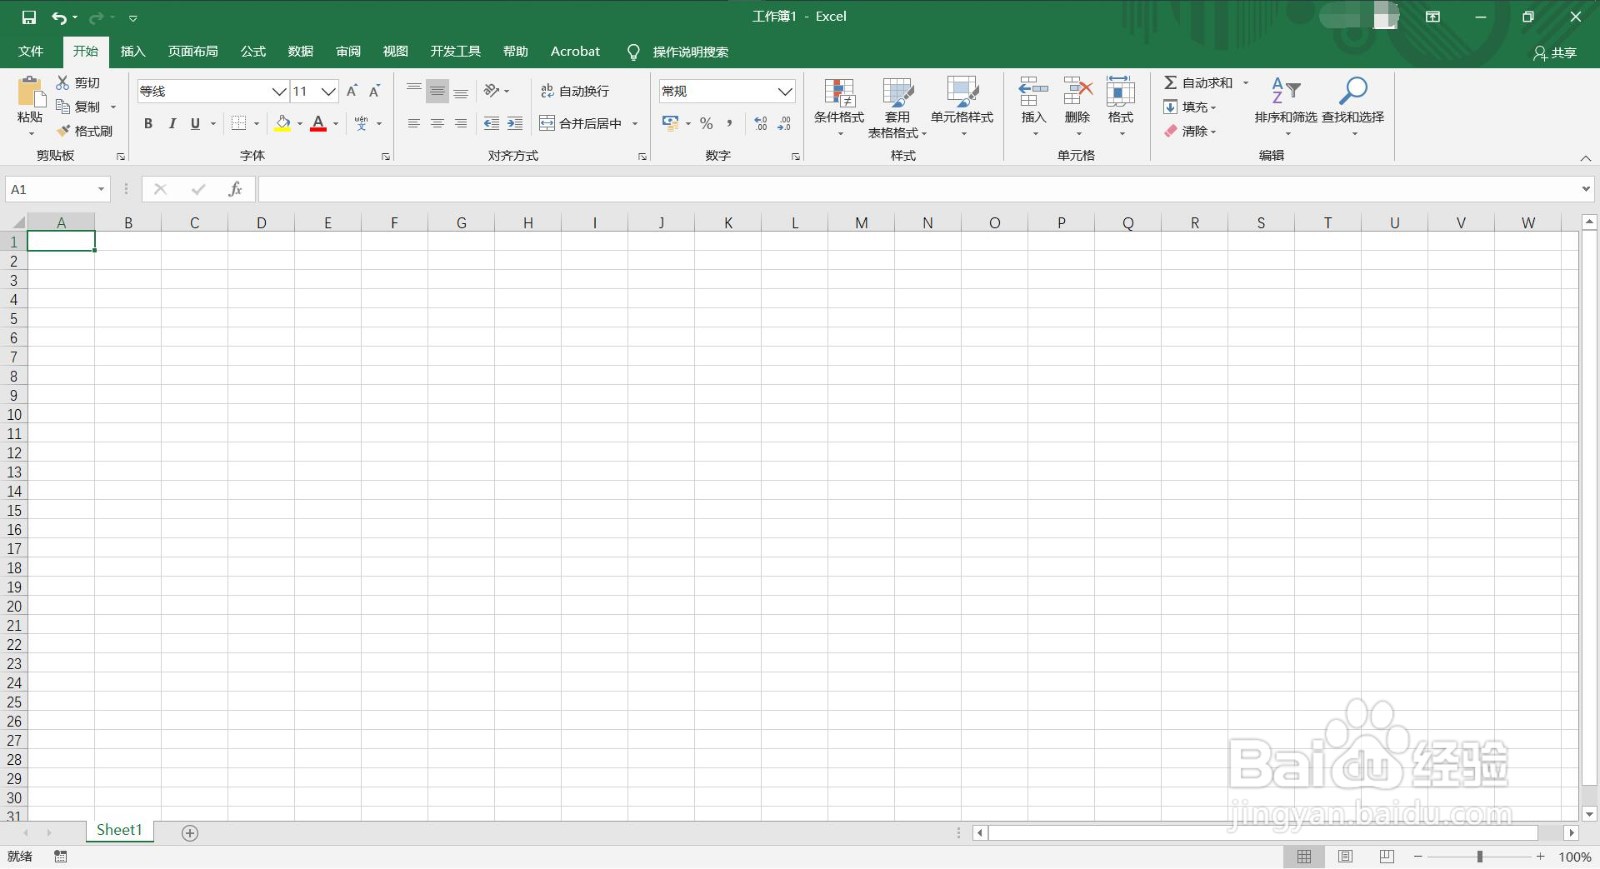Open the File (文件) tab
The height and width of the screenshot is (869, 1600).
tap(31, 51)
